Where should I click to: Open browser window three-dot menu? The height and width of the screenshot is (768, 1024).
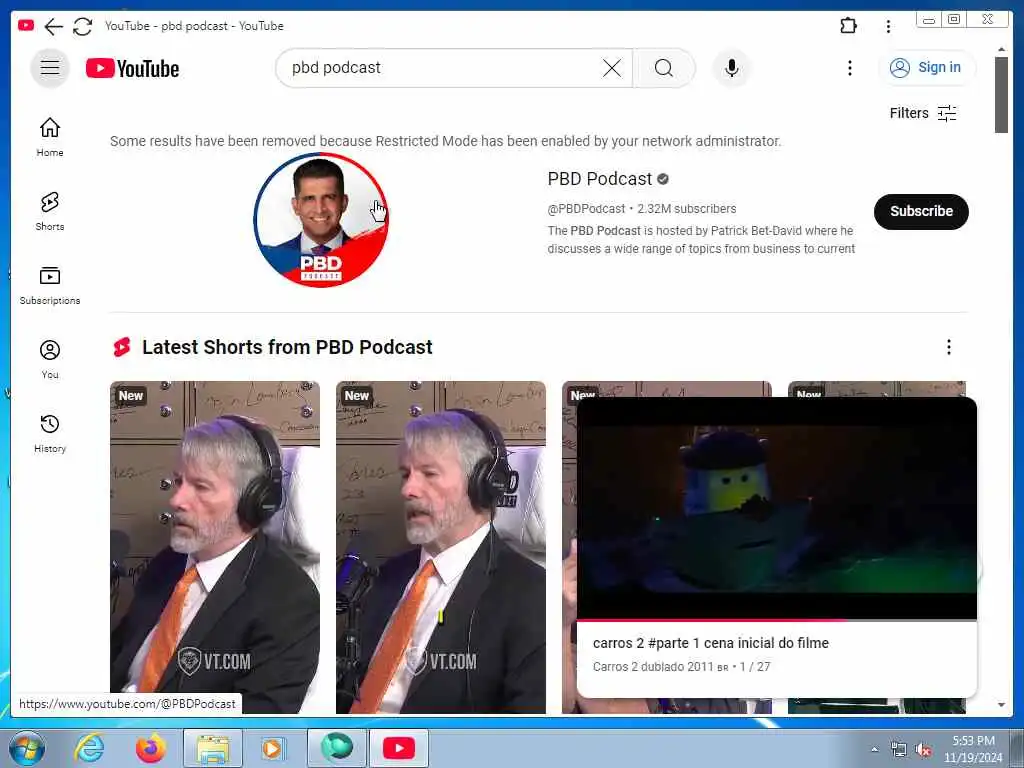point(888,26)
